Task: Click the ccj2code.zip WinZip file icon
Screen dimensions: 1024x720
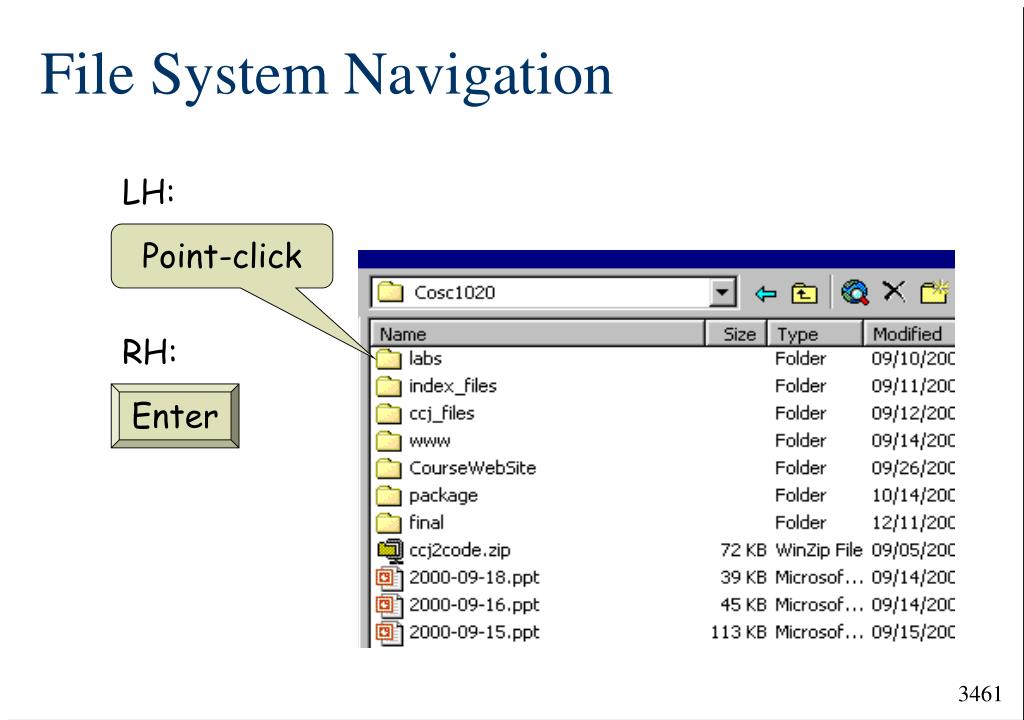Action: (390, 551)
